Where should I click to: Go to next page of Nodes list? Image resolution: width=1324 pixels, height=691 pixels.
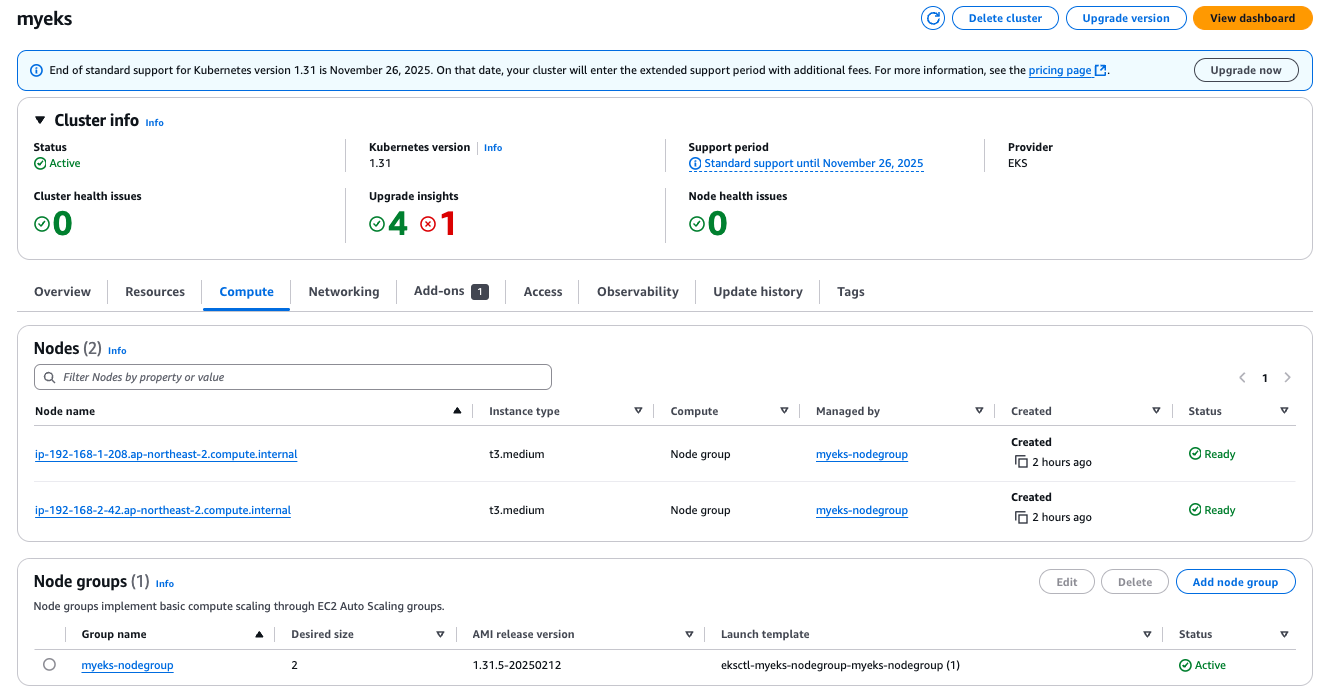[x=1287, y=378]
